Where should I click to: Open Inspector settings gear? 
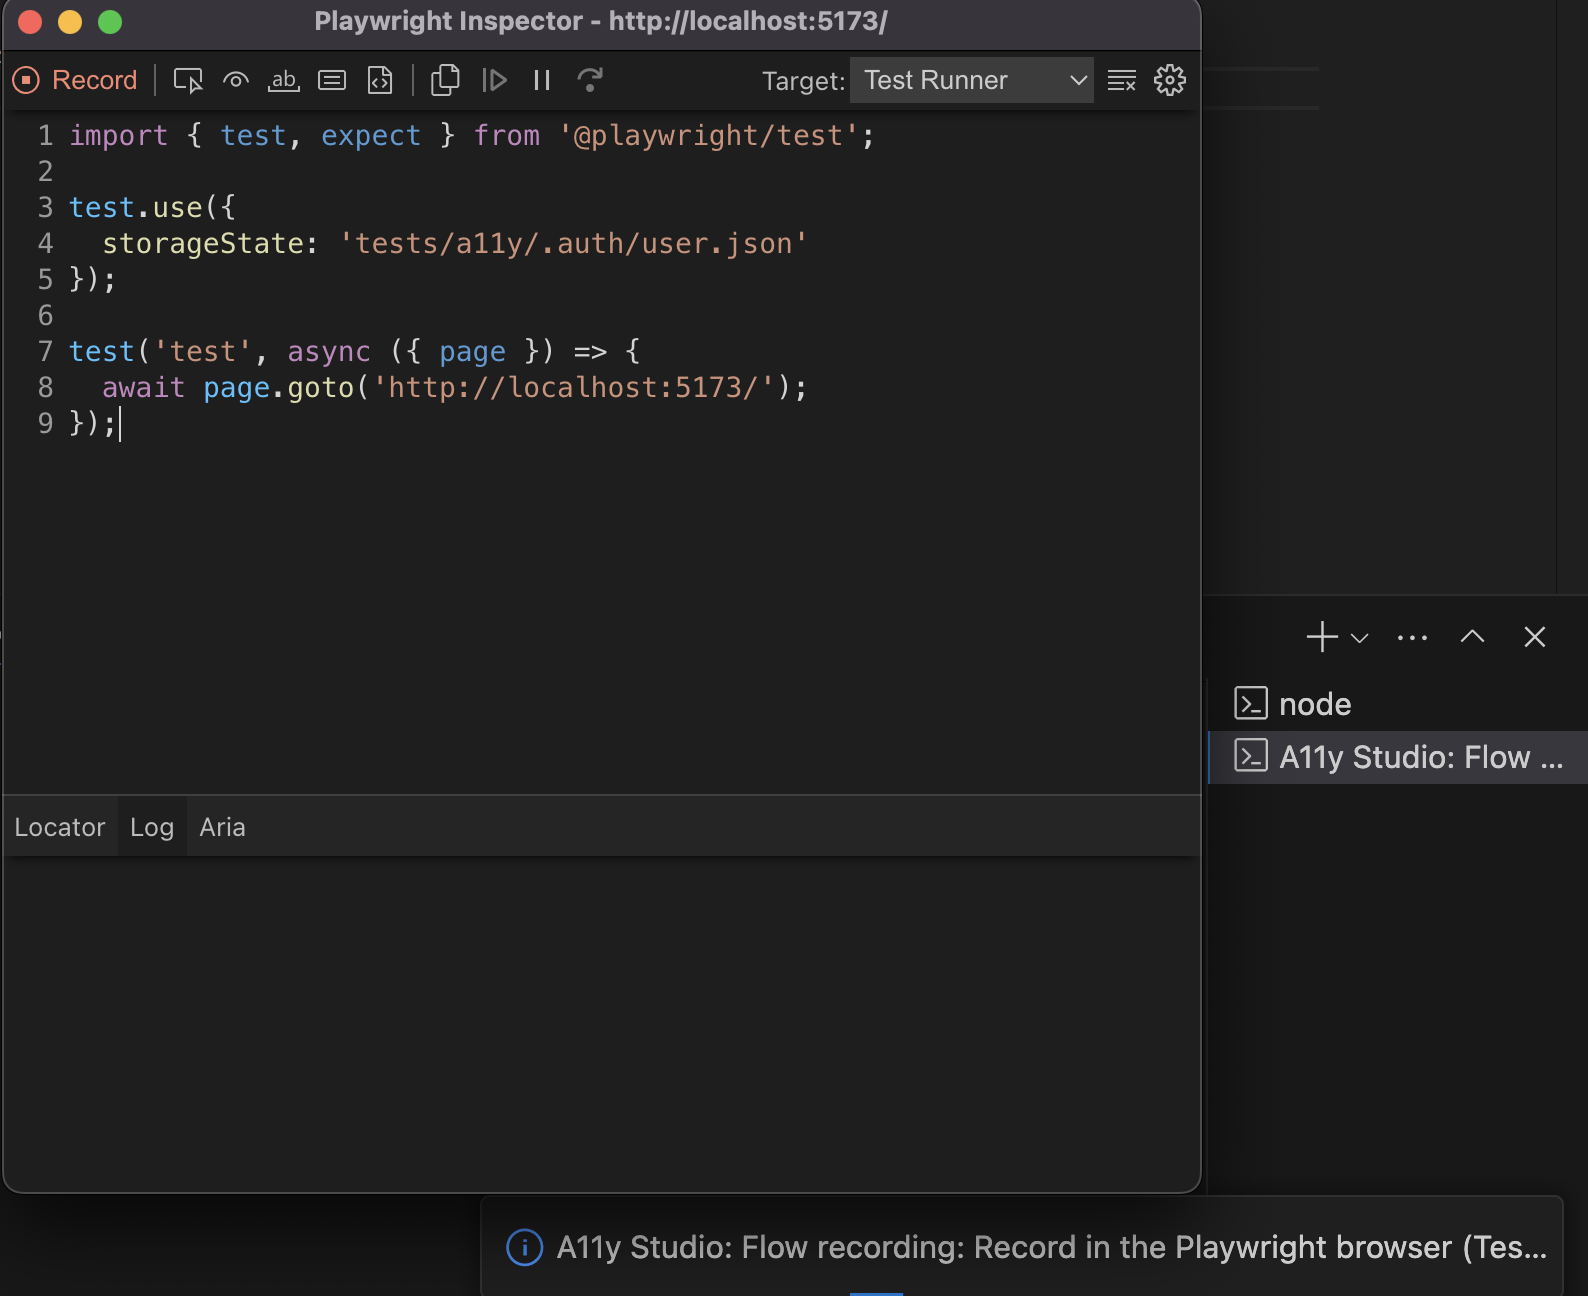1170,80
